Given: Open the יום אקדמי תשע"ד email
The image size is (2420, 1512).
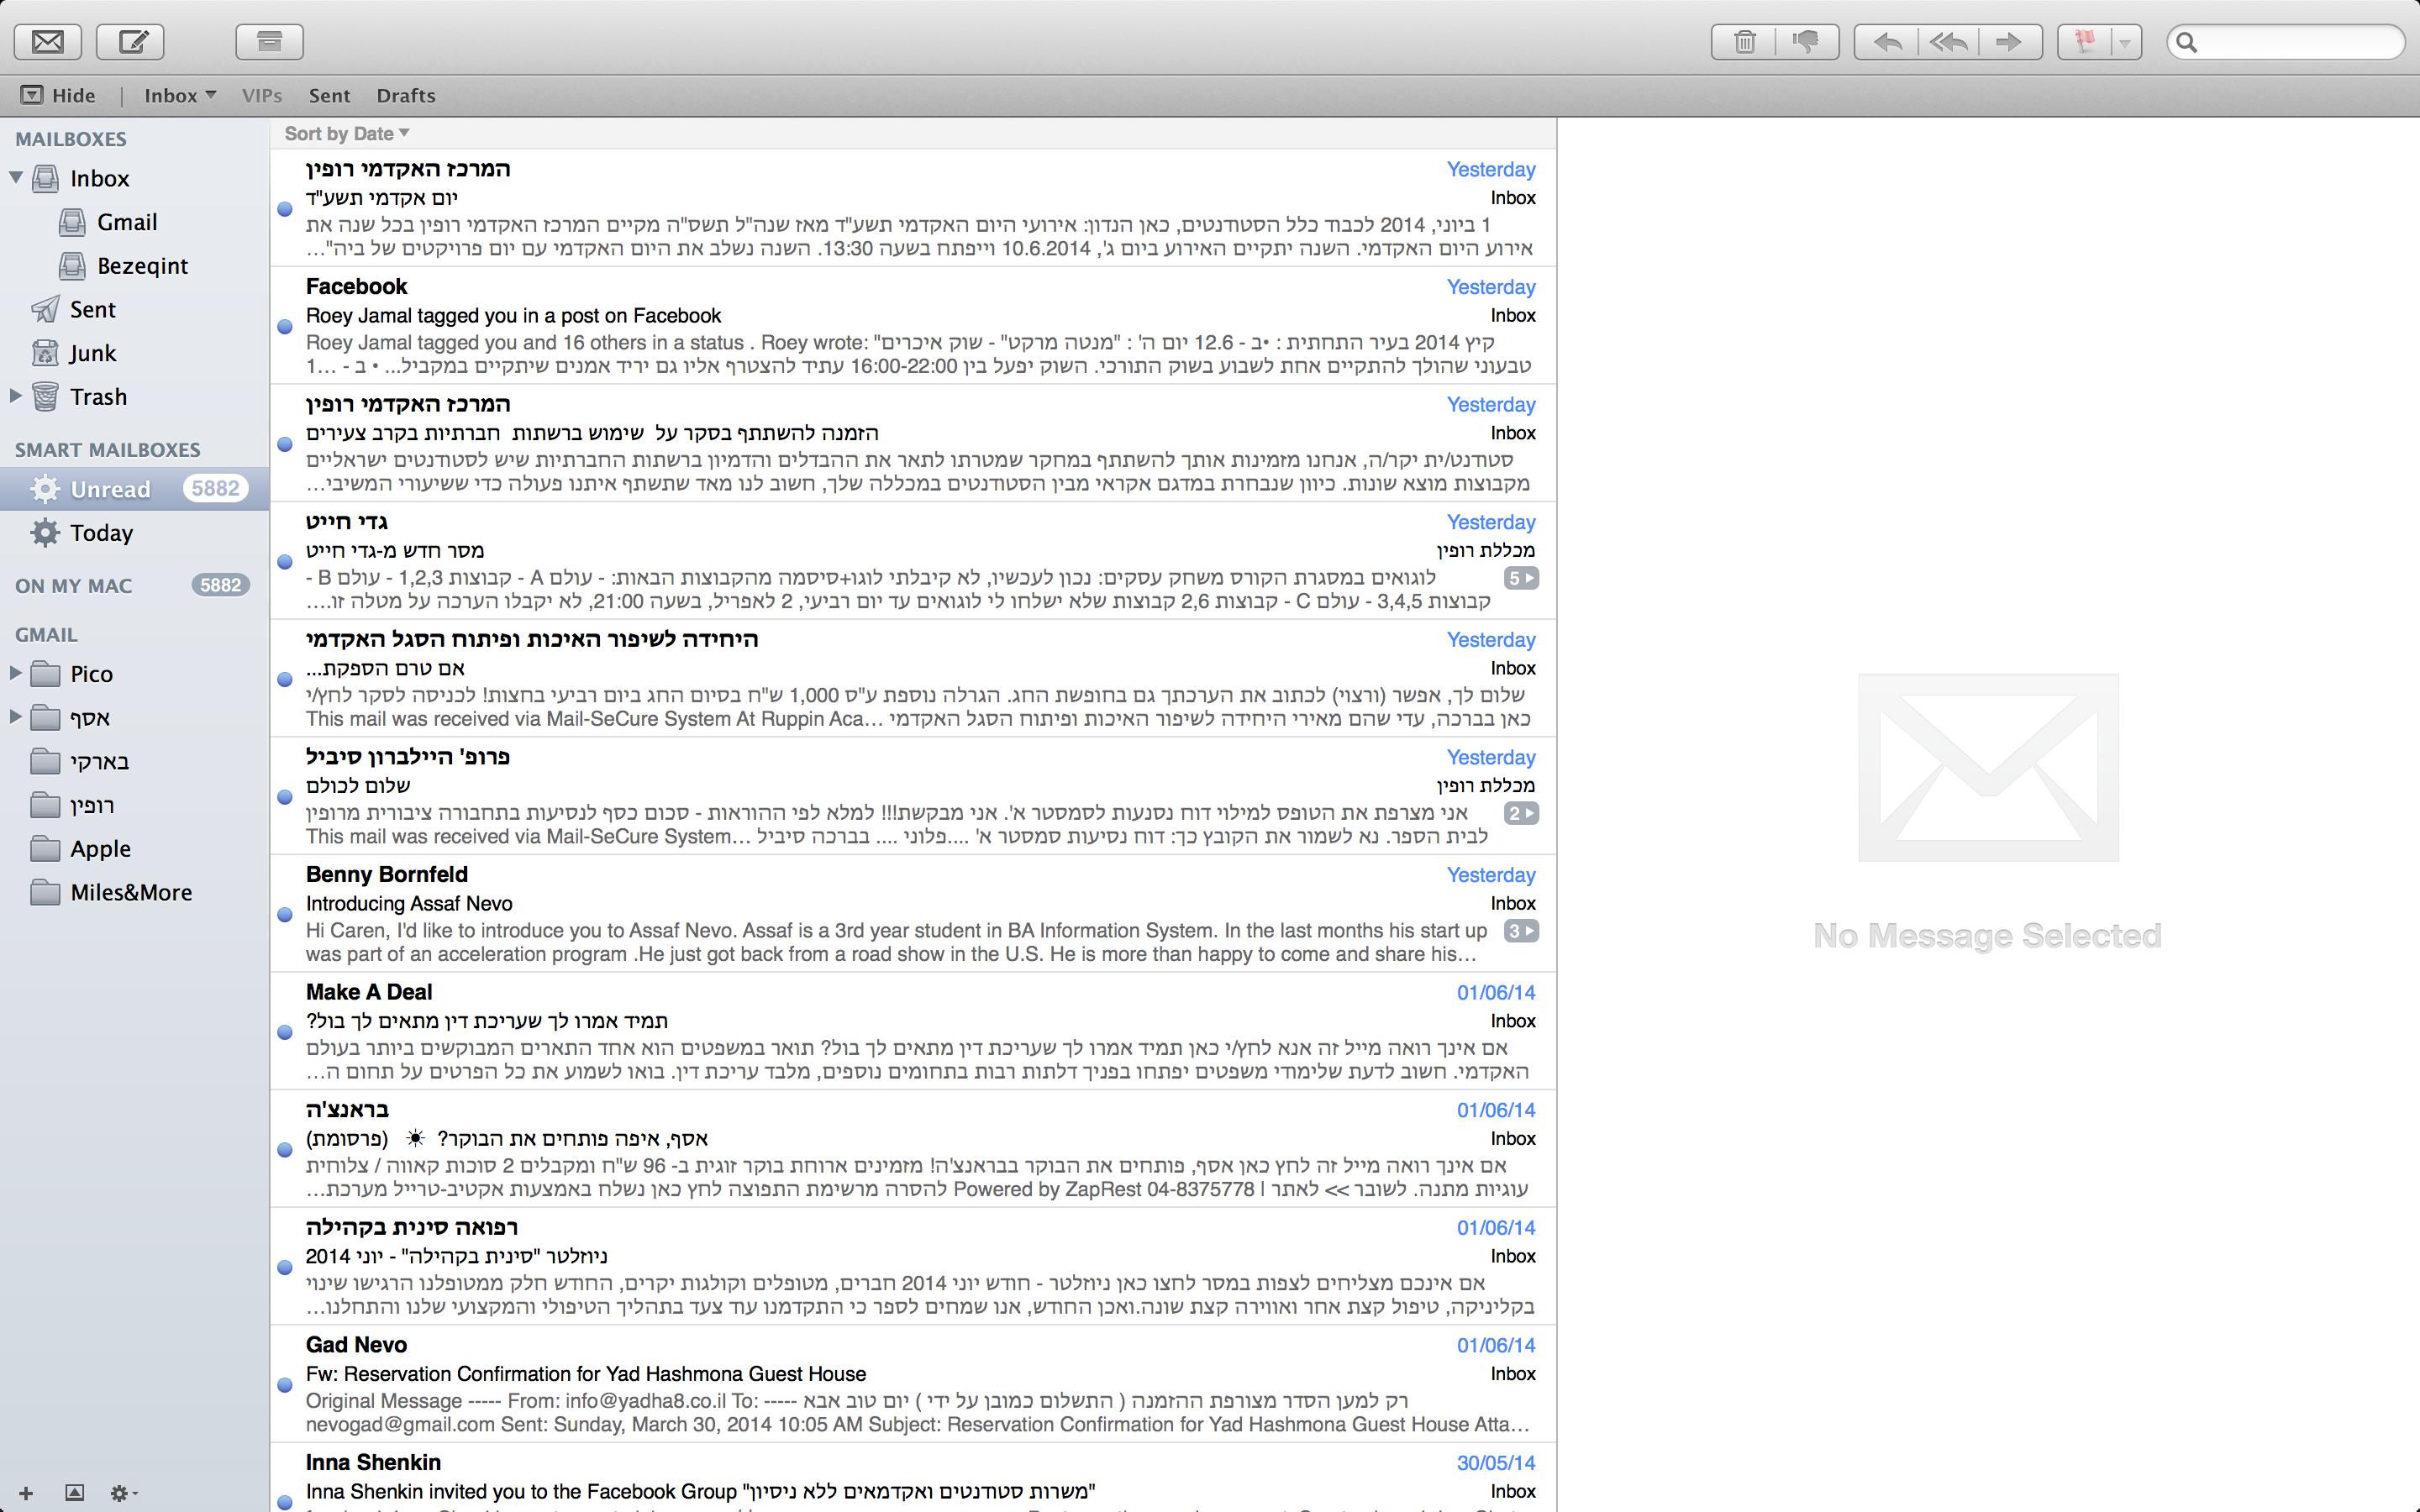Looking at the screenshot, I should 913,208.
